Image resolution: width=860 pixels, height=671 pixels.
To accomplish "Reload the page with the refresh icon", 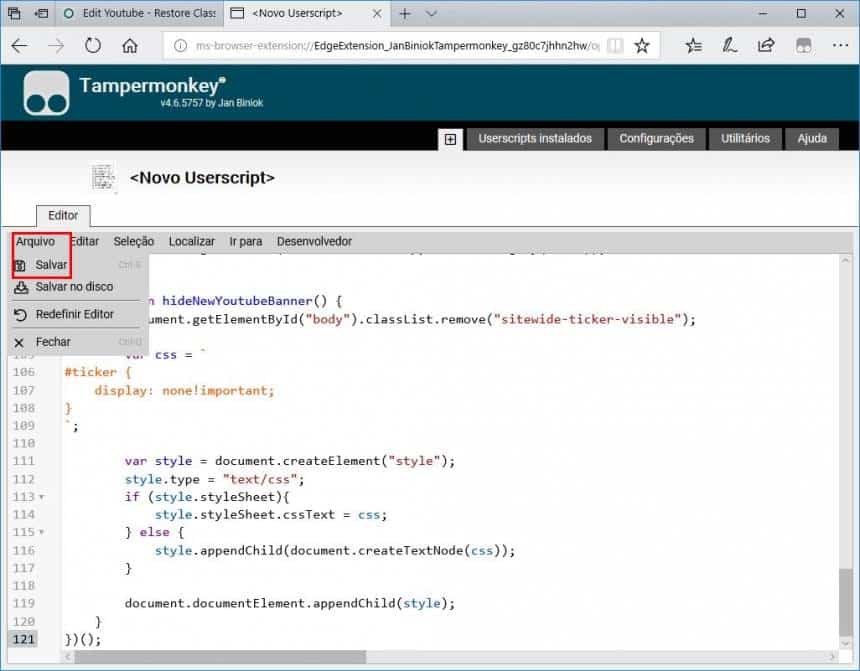I will (93, 46).
